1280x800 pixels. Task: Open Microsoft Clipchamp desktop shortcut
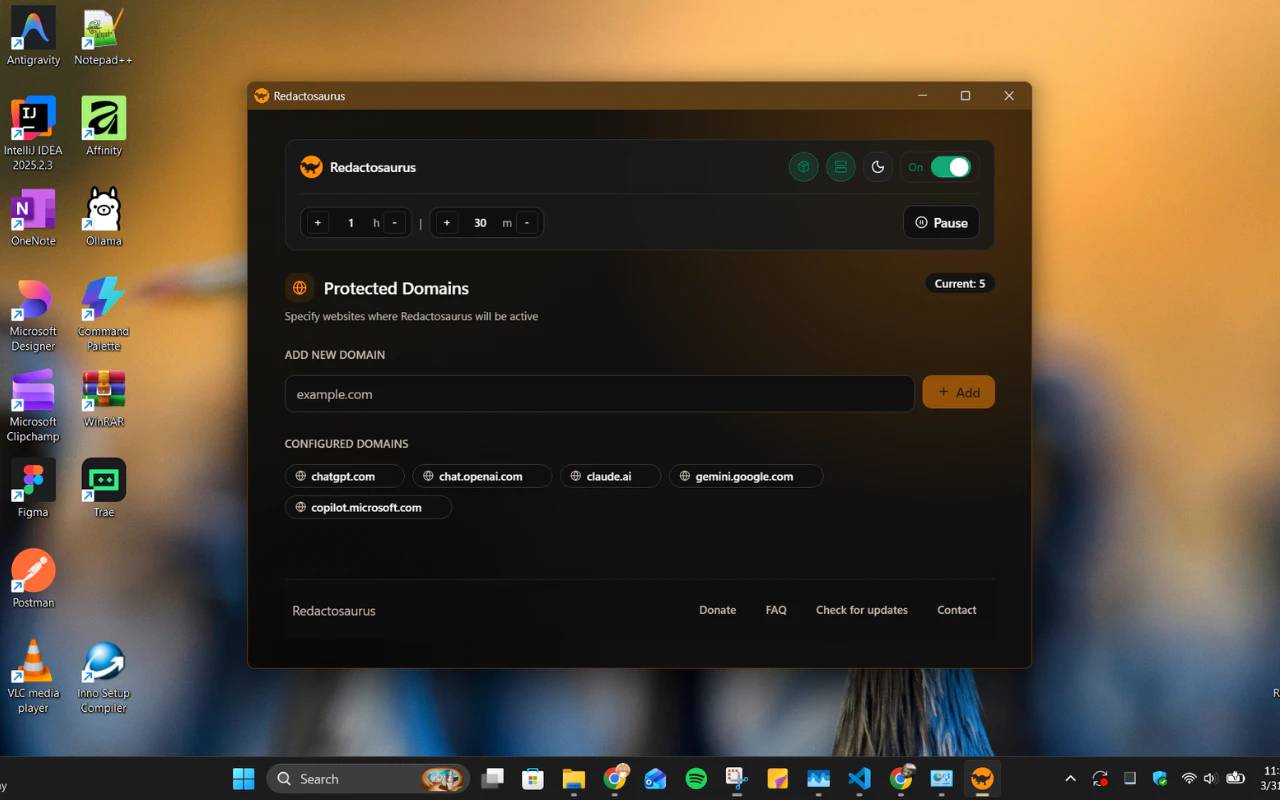[x=33, y=406]
